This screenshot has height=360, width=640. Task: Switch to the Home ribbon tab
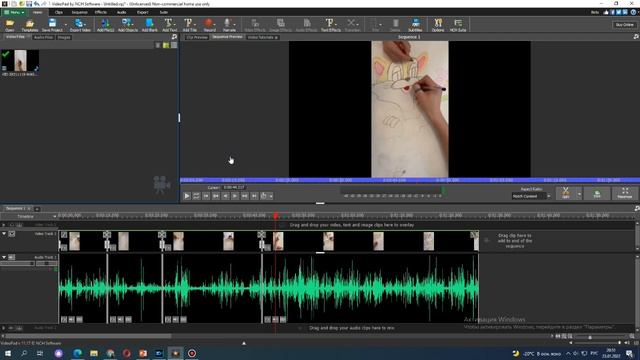[38, 12]
